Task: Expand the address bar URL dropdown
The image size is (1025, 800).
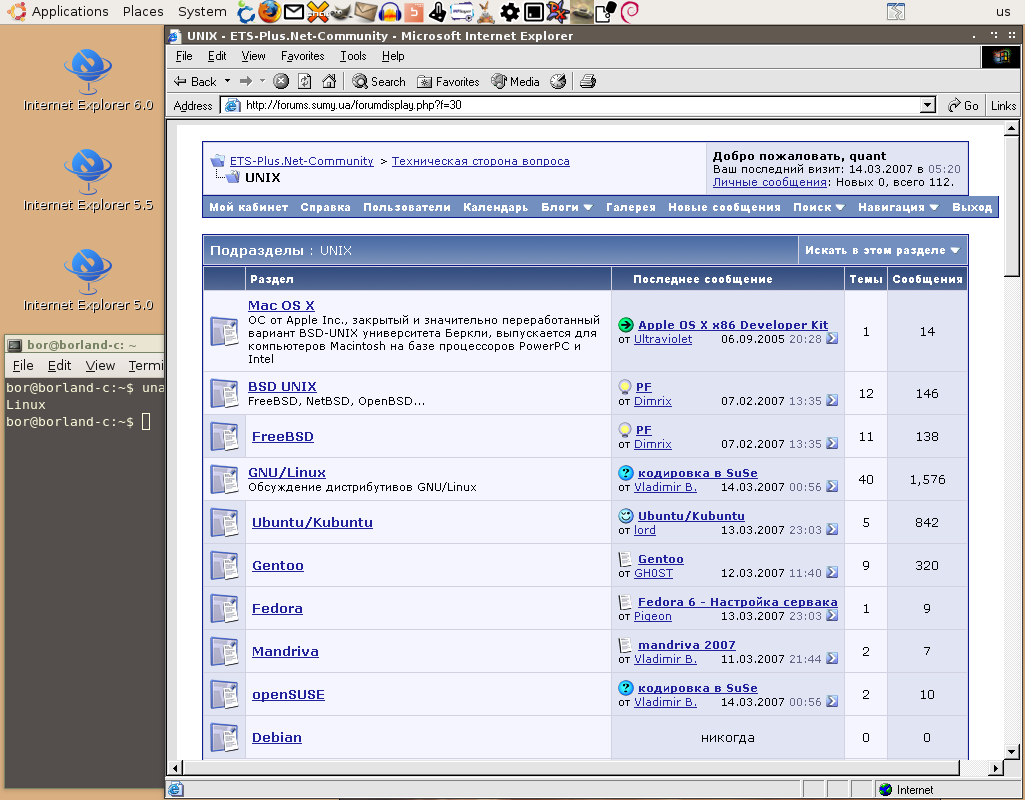Action: tap(927, 105)
